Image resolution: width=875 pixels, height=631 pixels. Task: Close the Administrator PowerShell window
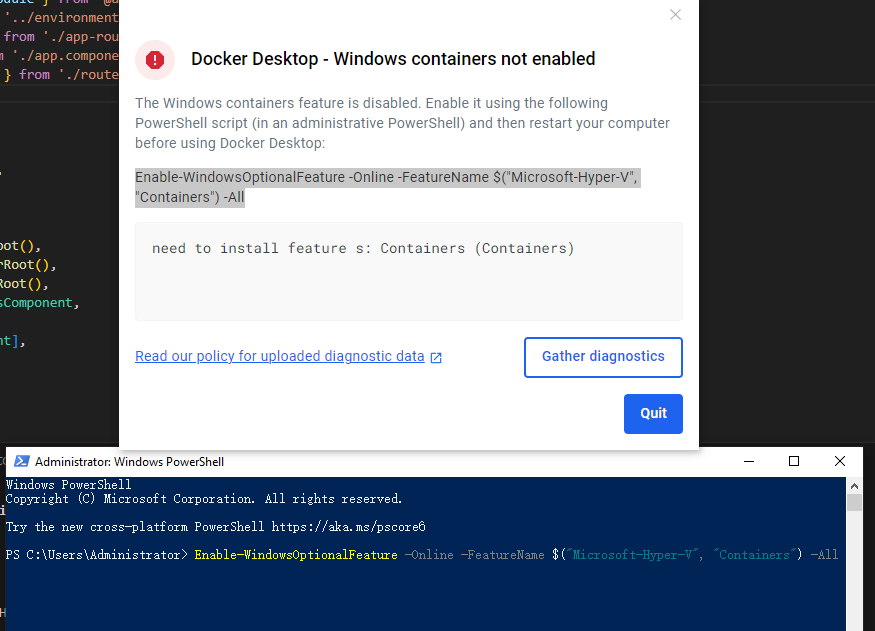(x=839, y=461)
